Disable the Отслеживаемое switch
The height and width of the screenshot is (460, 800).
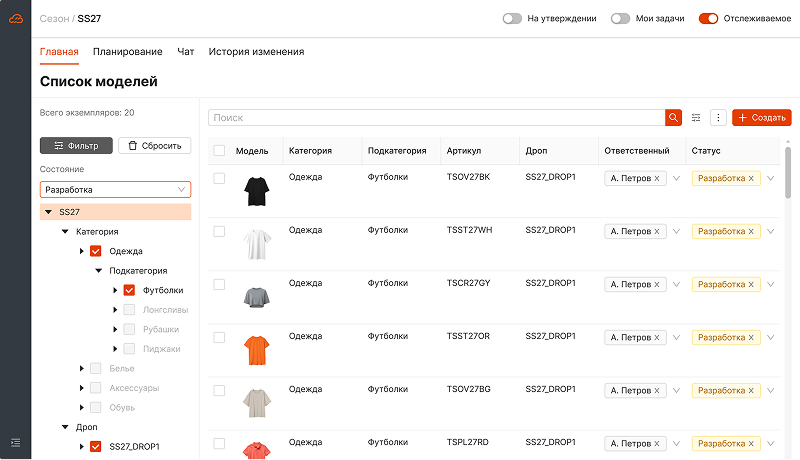tap(708, 19)
